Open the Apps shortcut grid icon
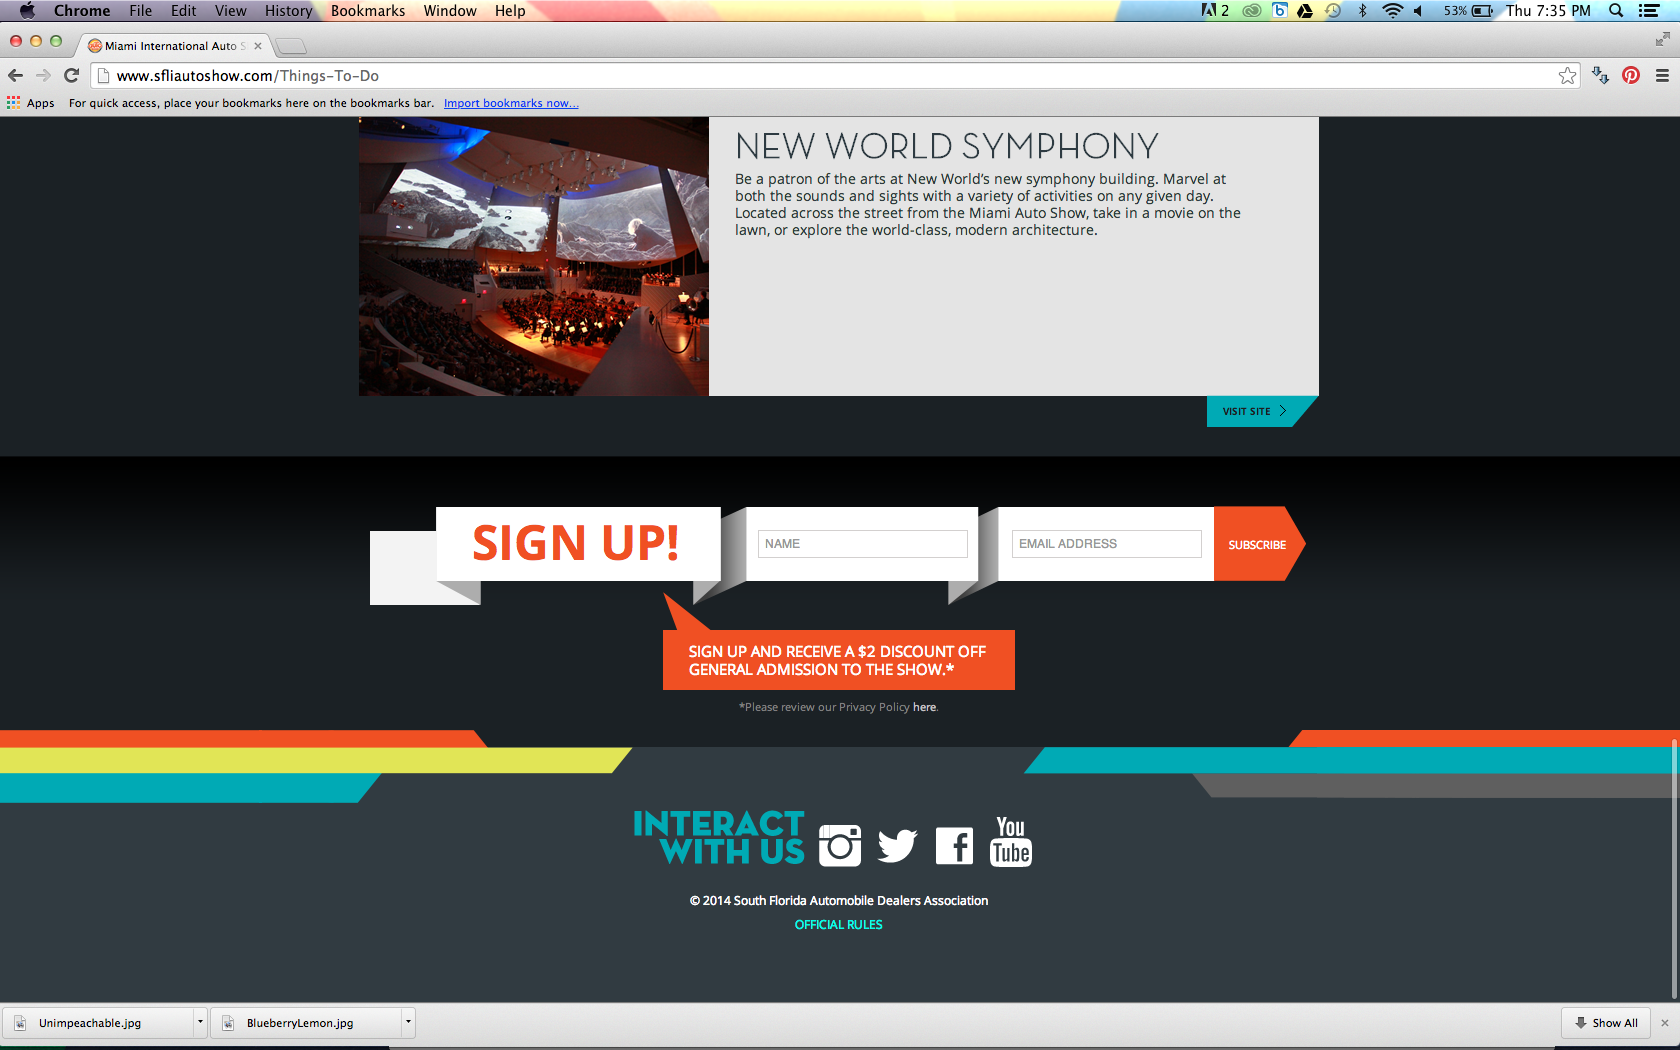 point(13,103)
